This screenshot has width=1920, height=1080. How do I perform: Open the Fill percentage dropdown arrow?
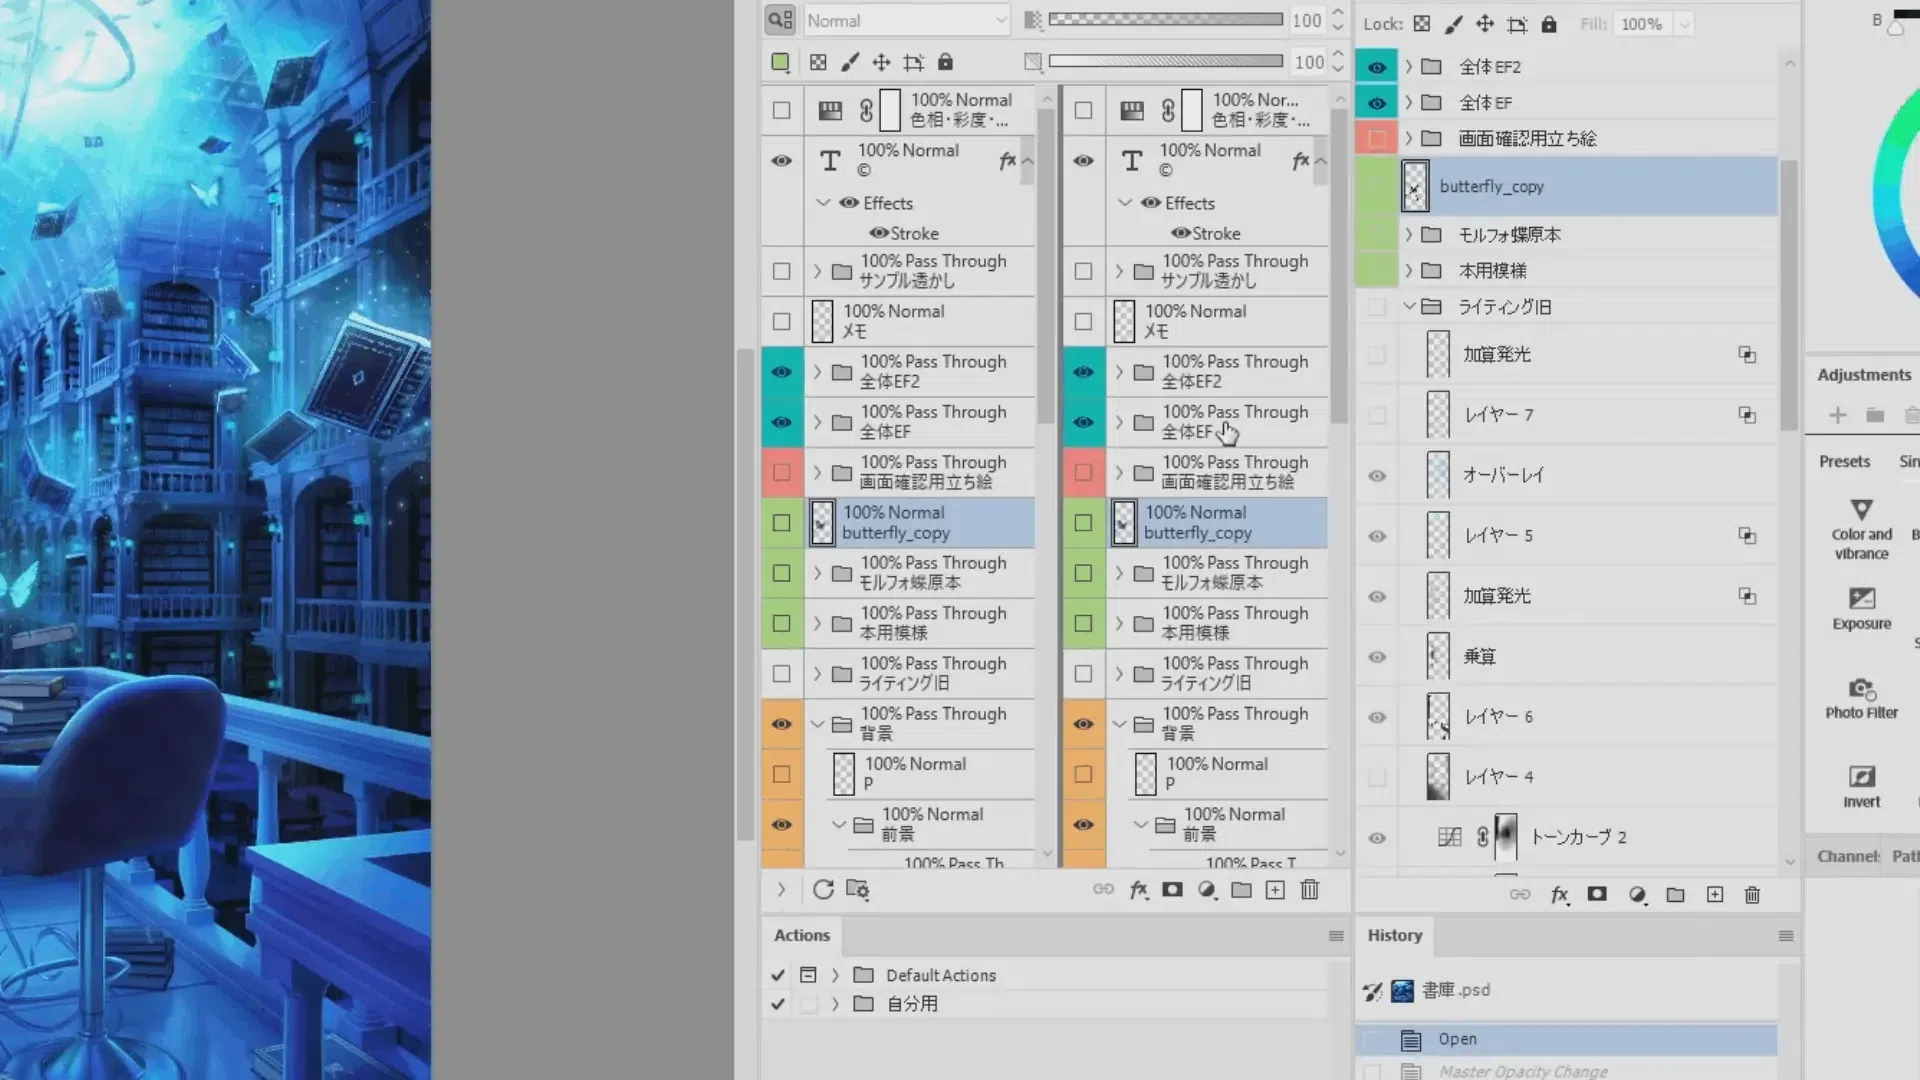click(1685, 24)
